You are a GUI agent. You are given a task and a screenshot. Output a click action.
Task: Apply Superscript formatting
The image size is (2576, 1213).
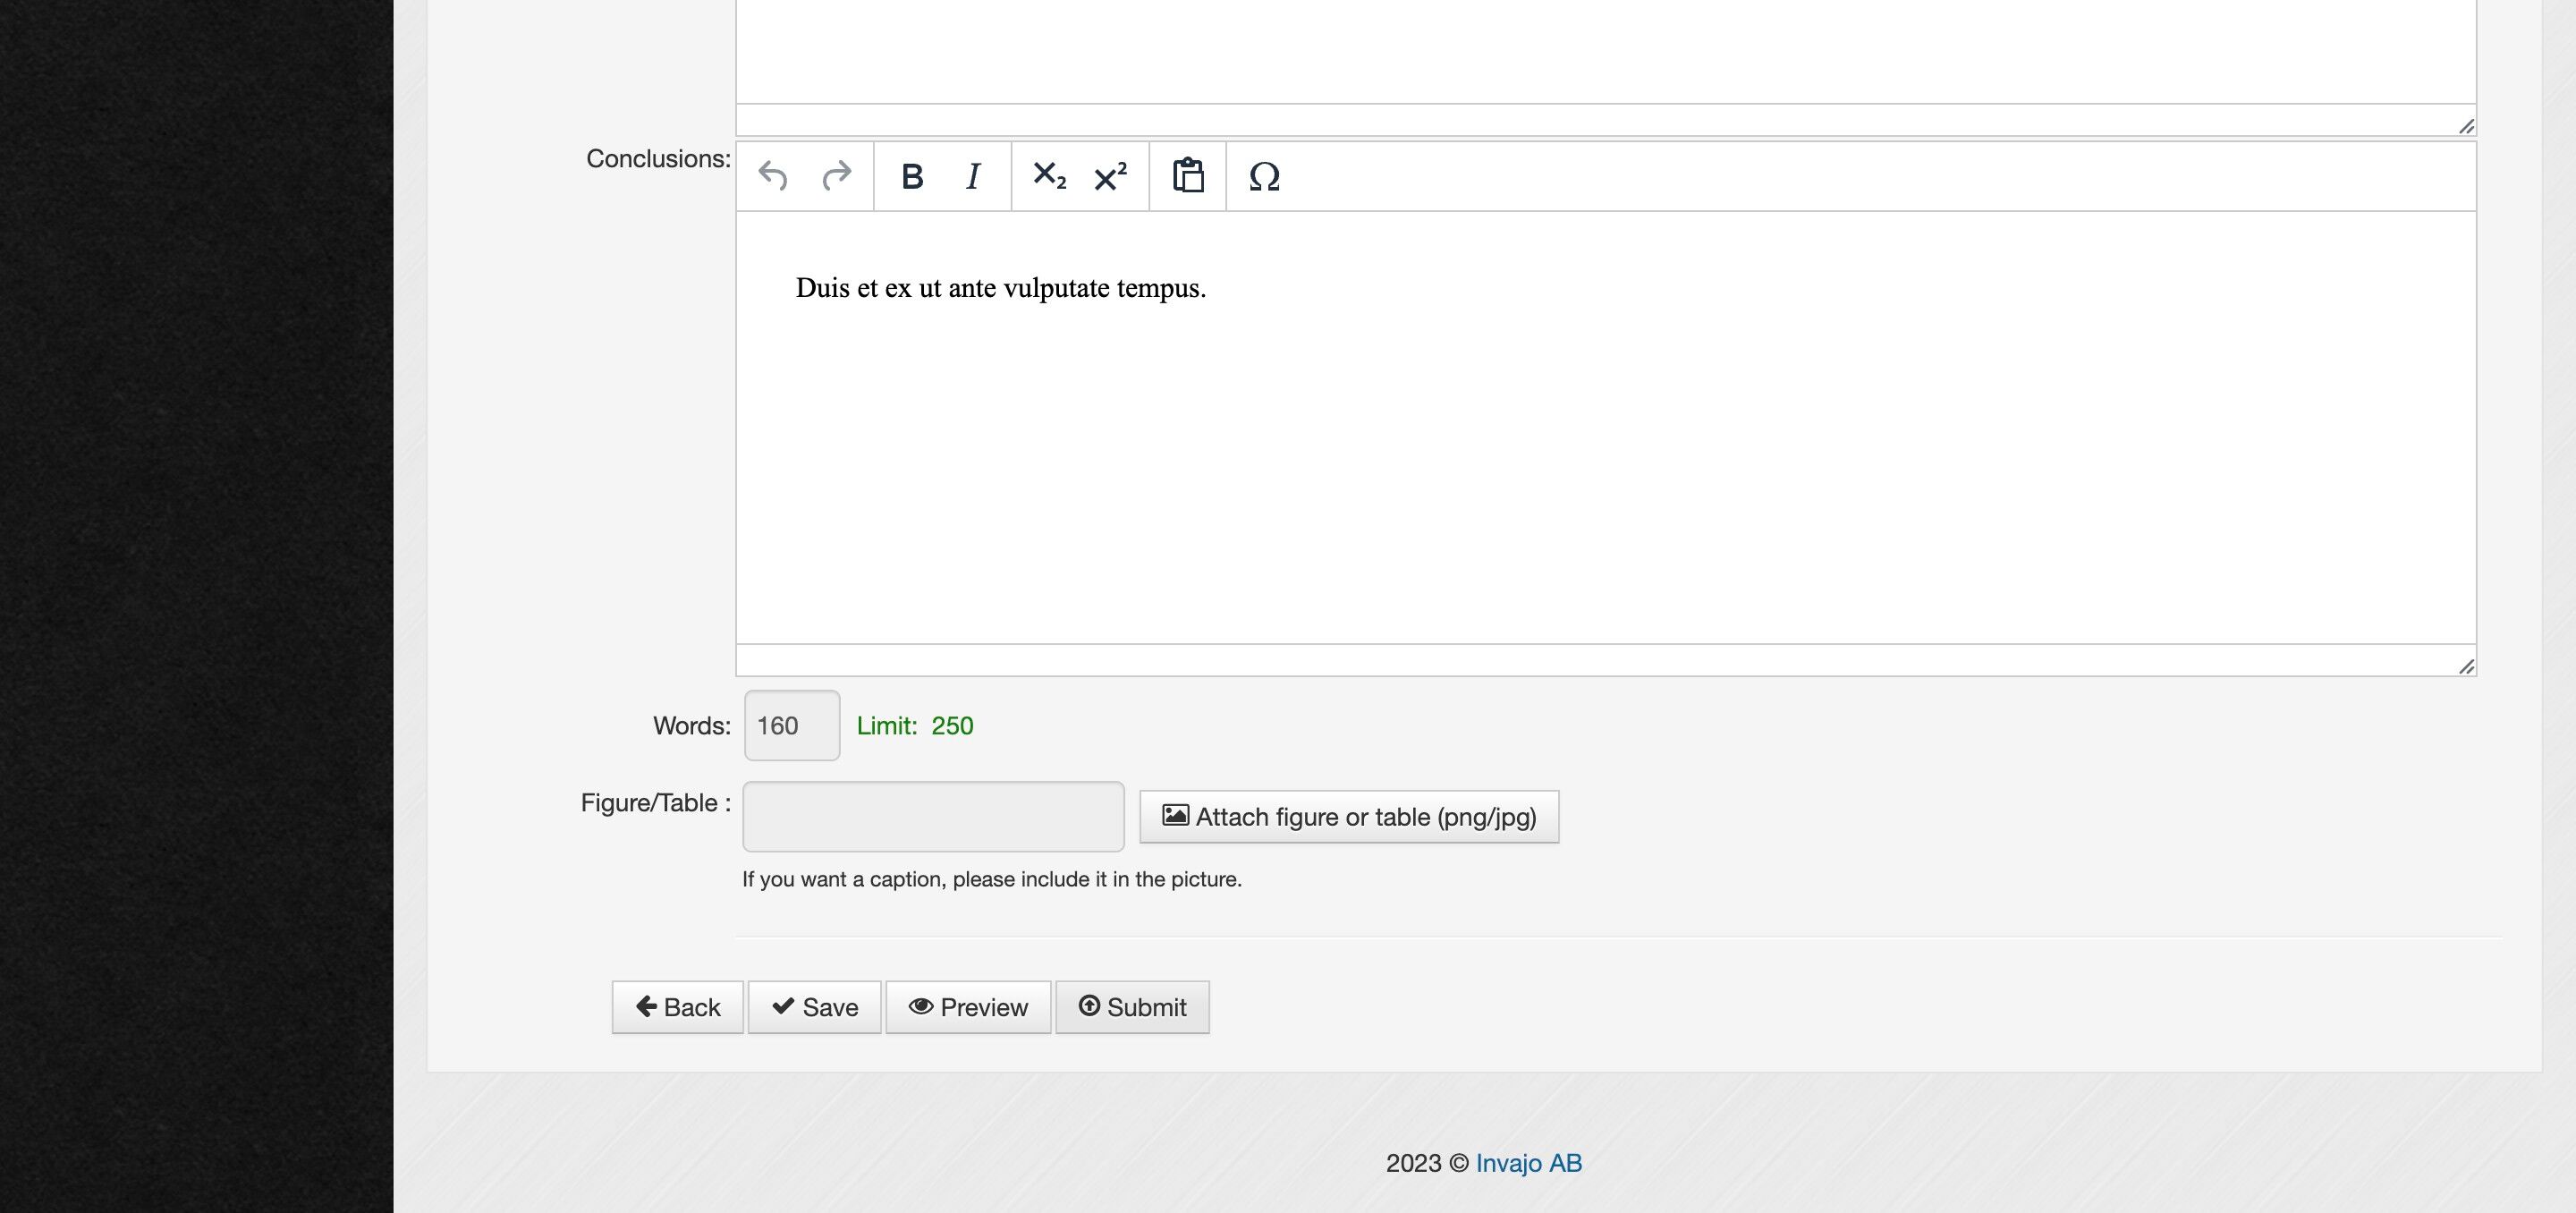pyautogui.click(x=1110, y=176)
